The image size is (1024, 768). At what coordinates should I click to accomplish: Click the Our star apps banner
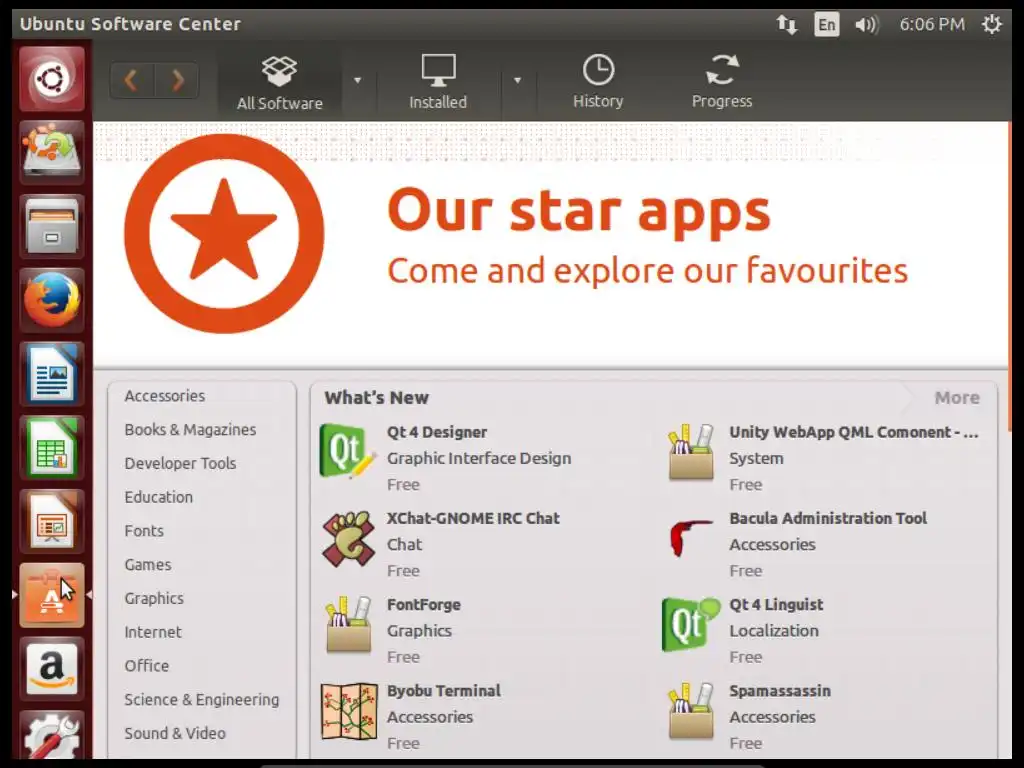tap(551, 244)
